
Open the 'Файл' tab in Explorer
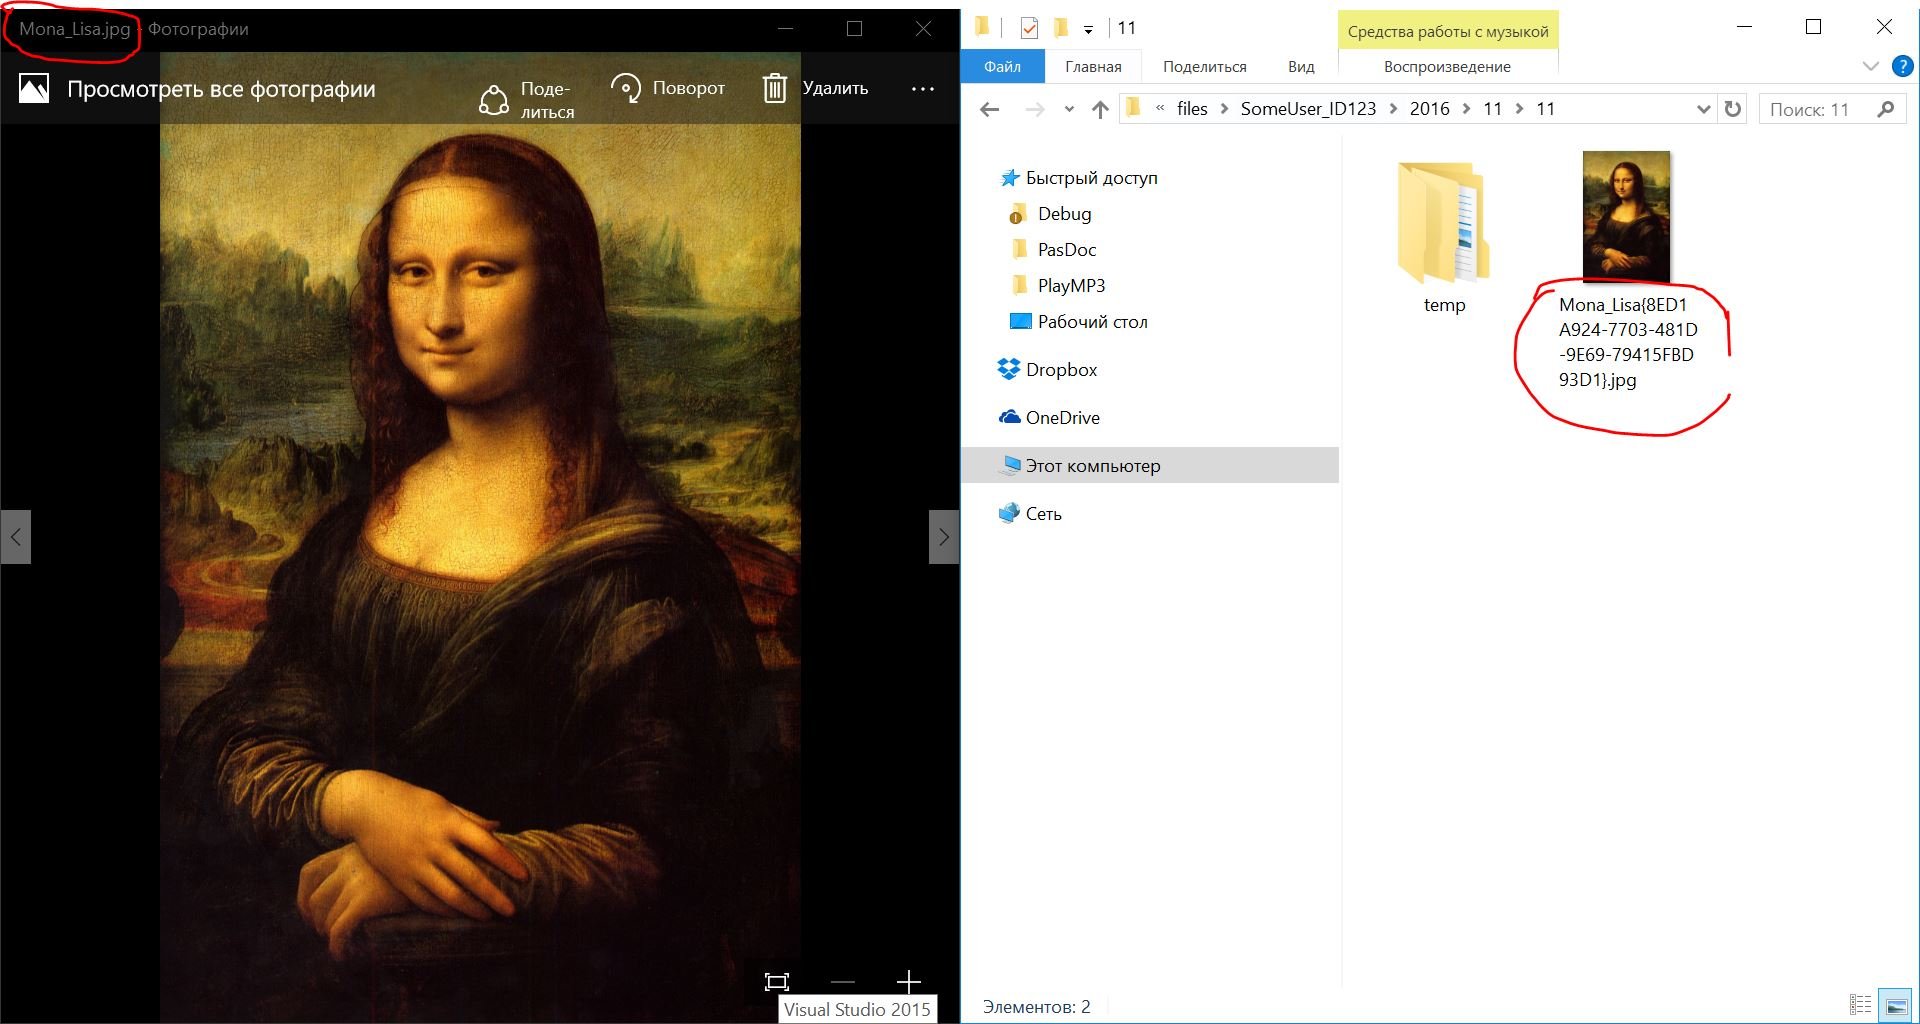pyautogui.click(x=1002, y=66)
